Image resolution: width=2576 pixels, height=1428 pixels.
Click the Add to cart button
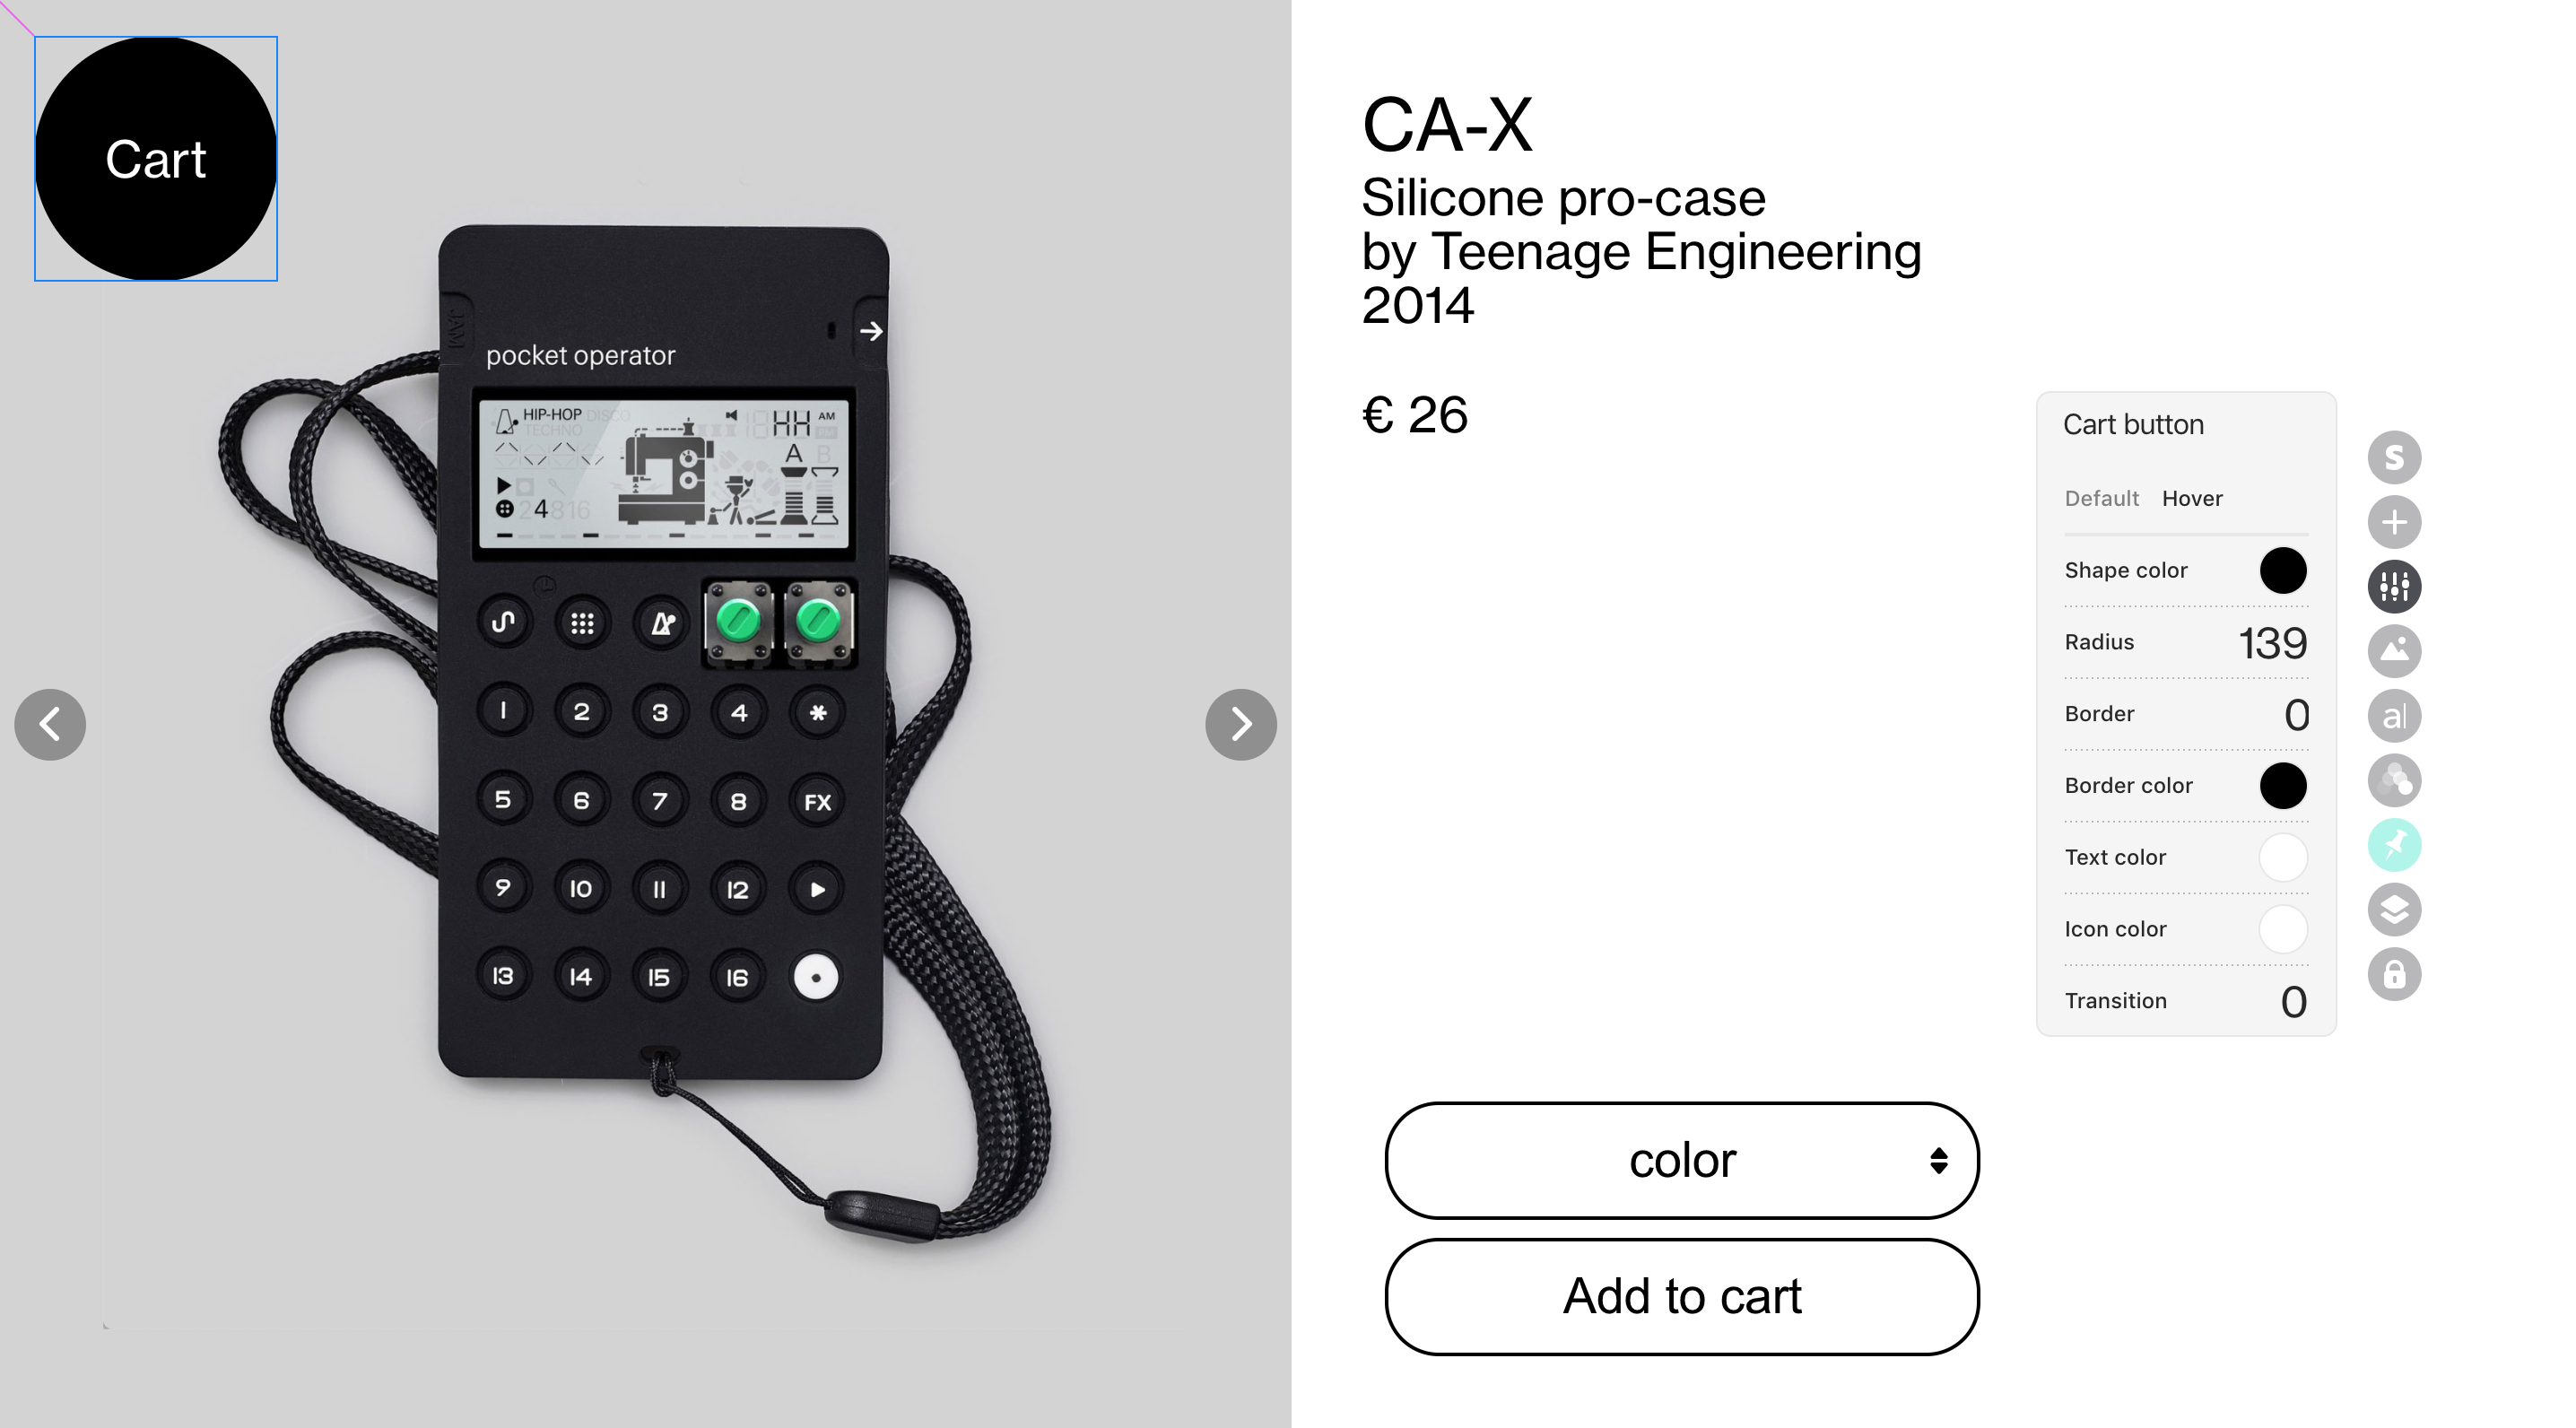1682,1296
